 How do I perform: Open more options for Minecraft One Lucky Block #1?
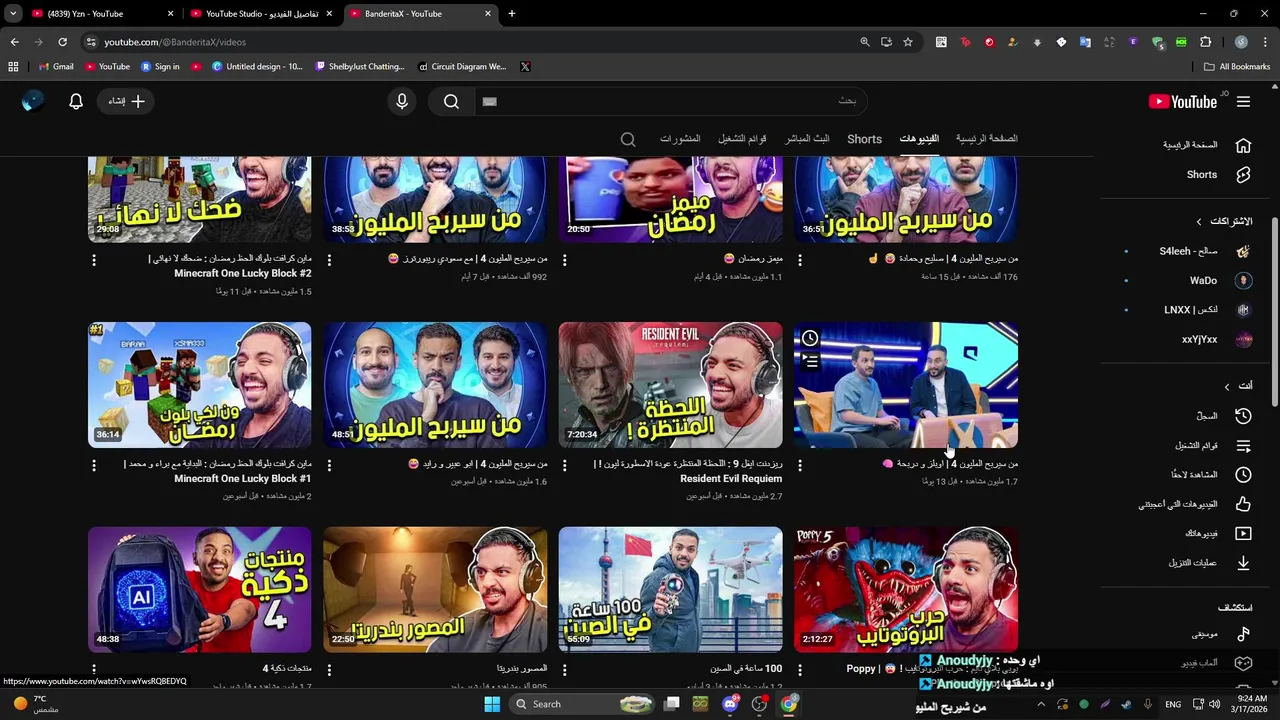tap(94, 465)
